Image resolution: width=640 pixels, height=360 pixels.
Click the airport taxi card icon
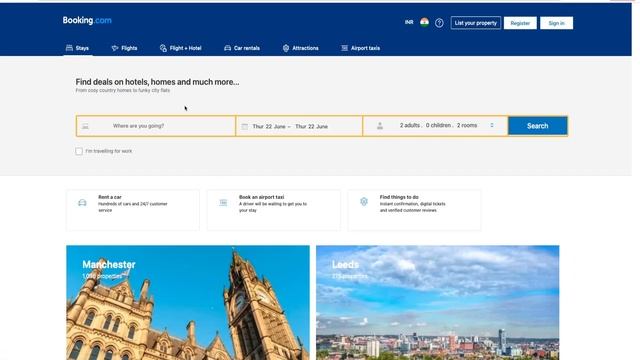[x=223, y=202]
